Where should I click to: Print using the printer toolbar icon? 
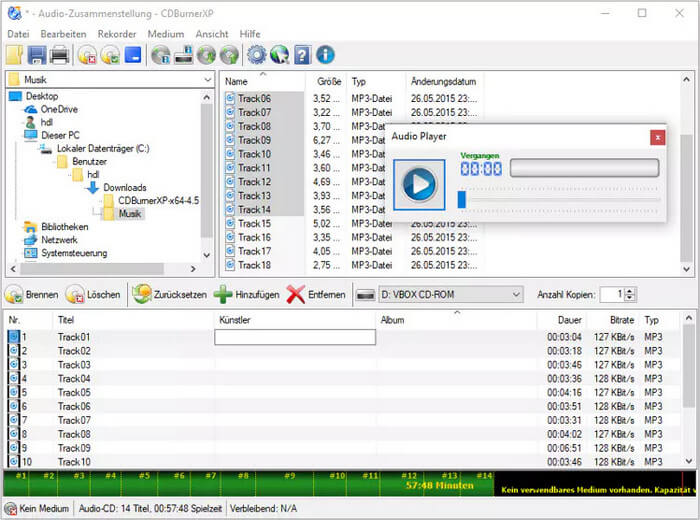click(x=59, y=55)
